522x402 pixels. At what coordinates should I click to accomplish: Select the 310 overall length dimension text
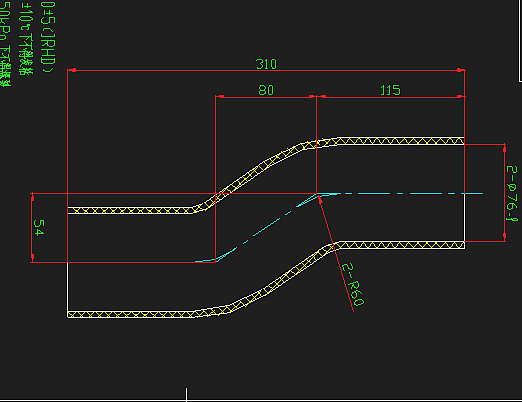click(x=266, y=64)
